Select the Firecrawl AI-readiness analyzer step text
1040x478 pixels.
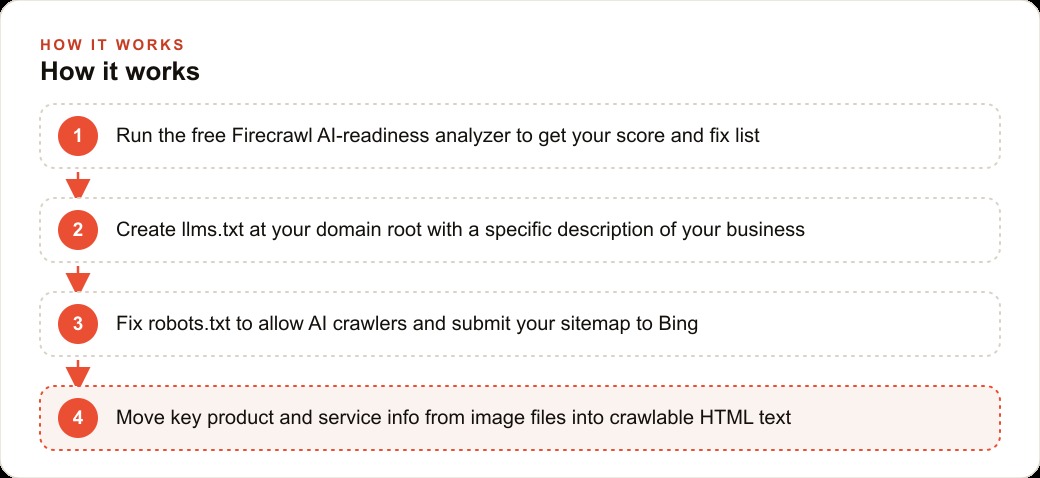(x=438, y=136)
